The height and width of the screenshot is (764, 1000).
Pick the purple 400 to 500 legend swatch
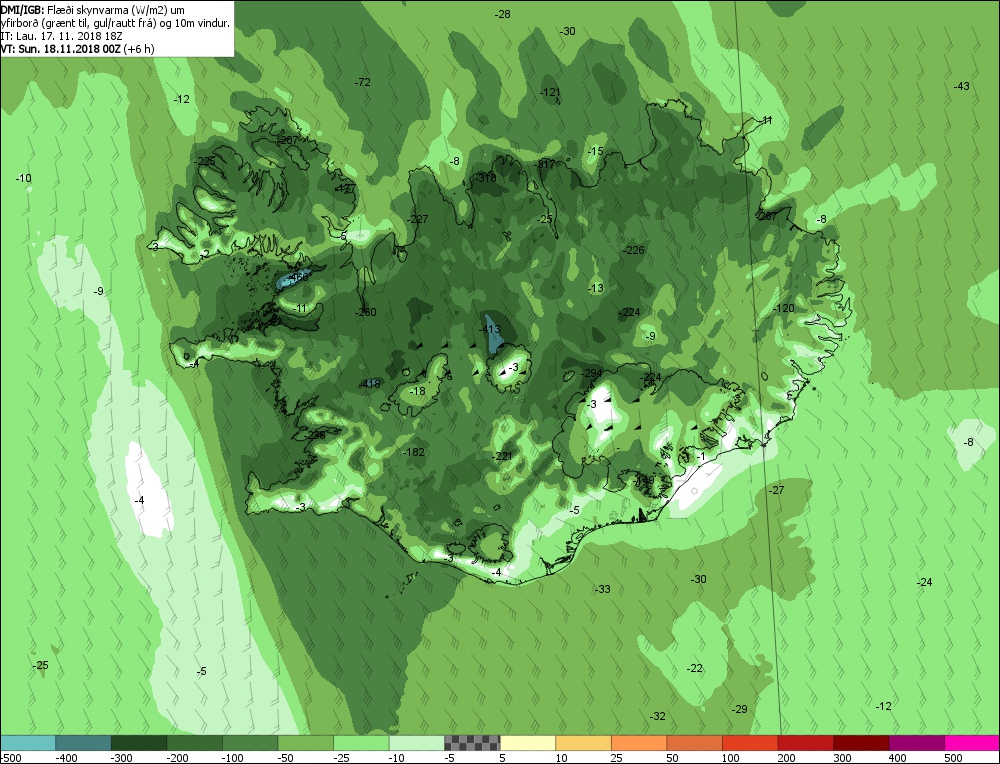click(x=917, y=743)
